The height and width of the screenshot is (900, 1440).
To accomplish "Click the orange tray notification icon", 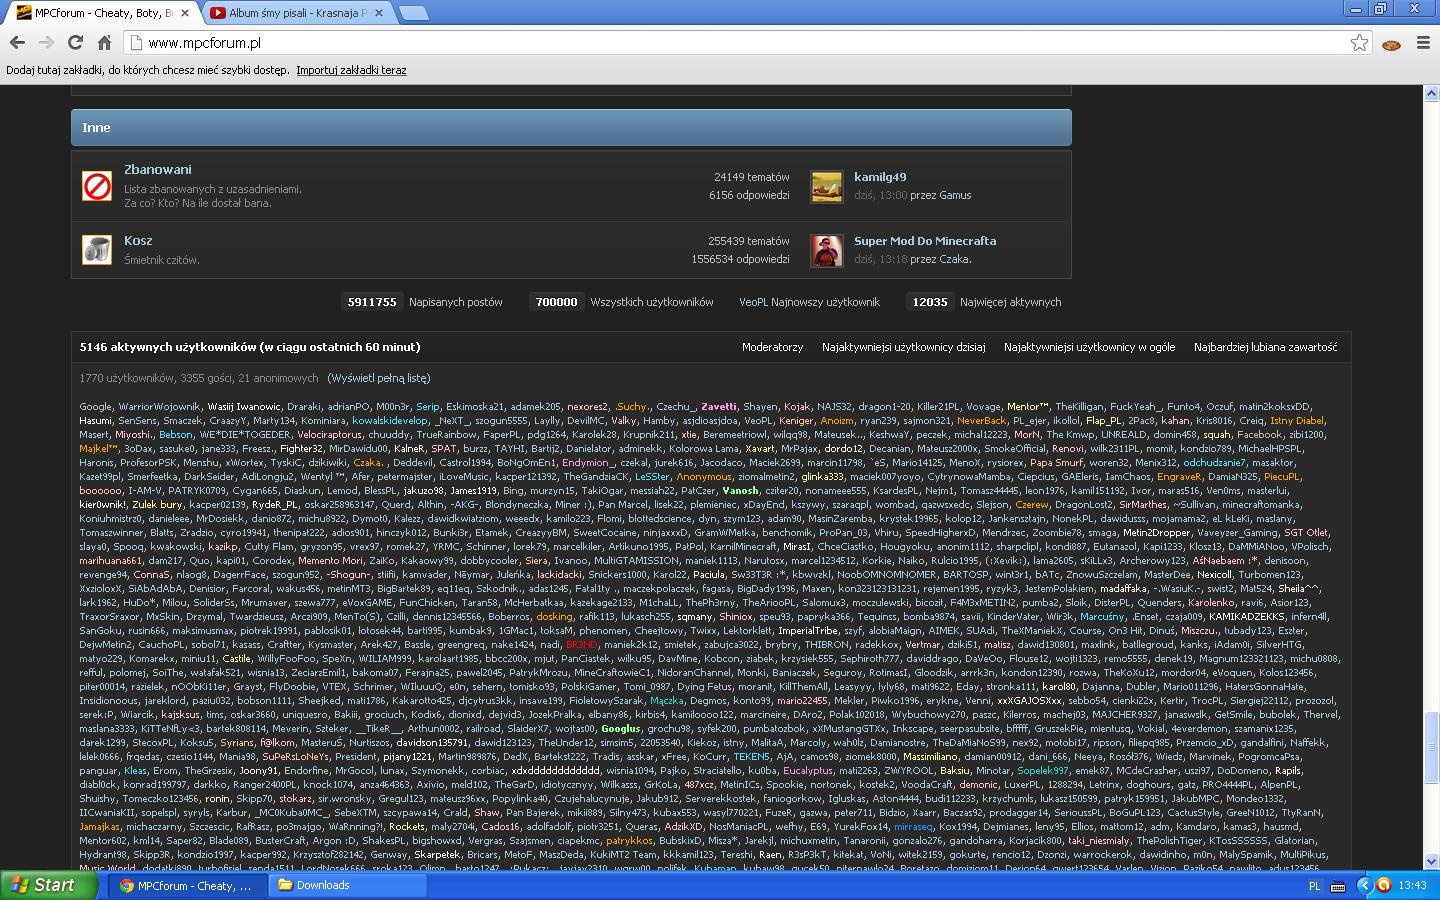I will click(x=1383, y=885).
